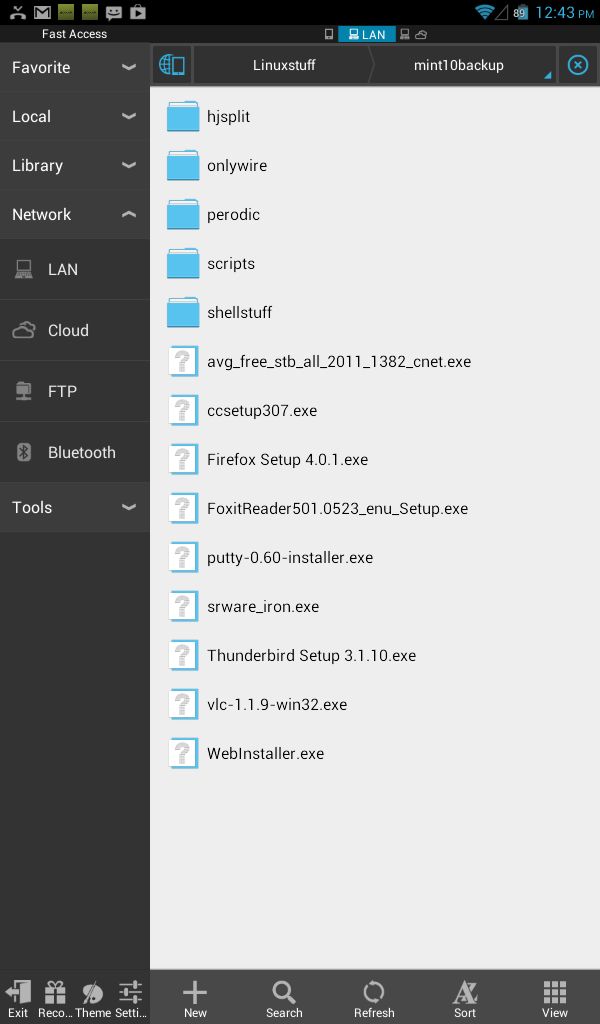Close the current window with X icon
600x1024 pixels.
pyautogui.click(x=578, y=65)
